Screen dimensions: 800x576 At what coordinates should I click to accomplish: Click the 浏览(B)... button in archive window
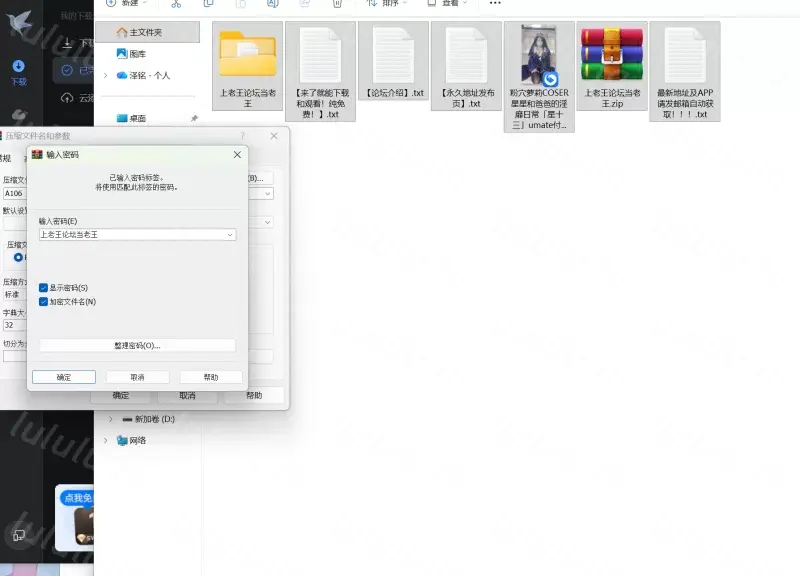(260, 178)
